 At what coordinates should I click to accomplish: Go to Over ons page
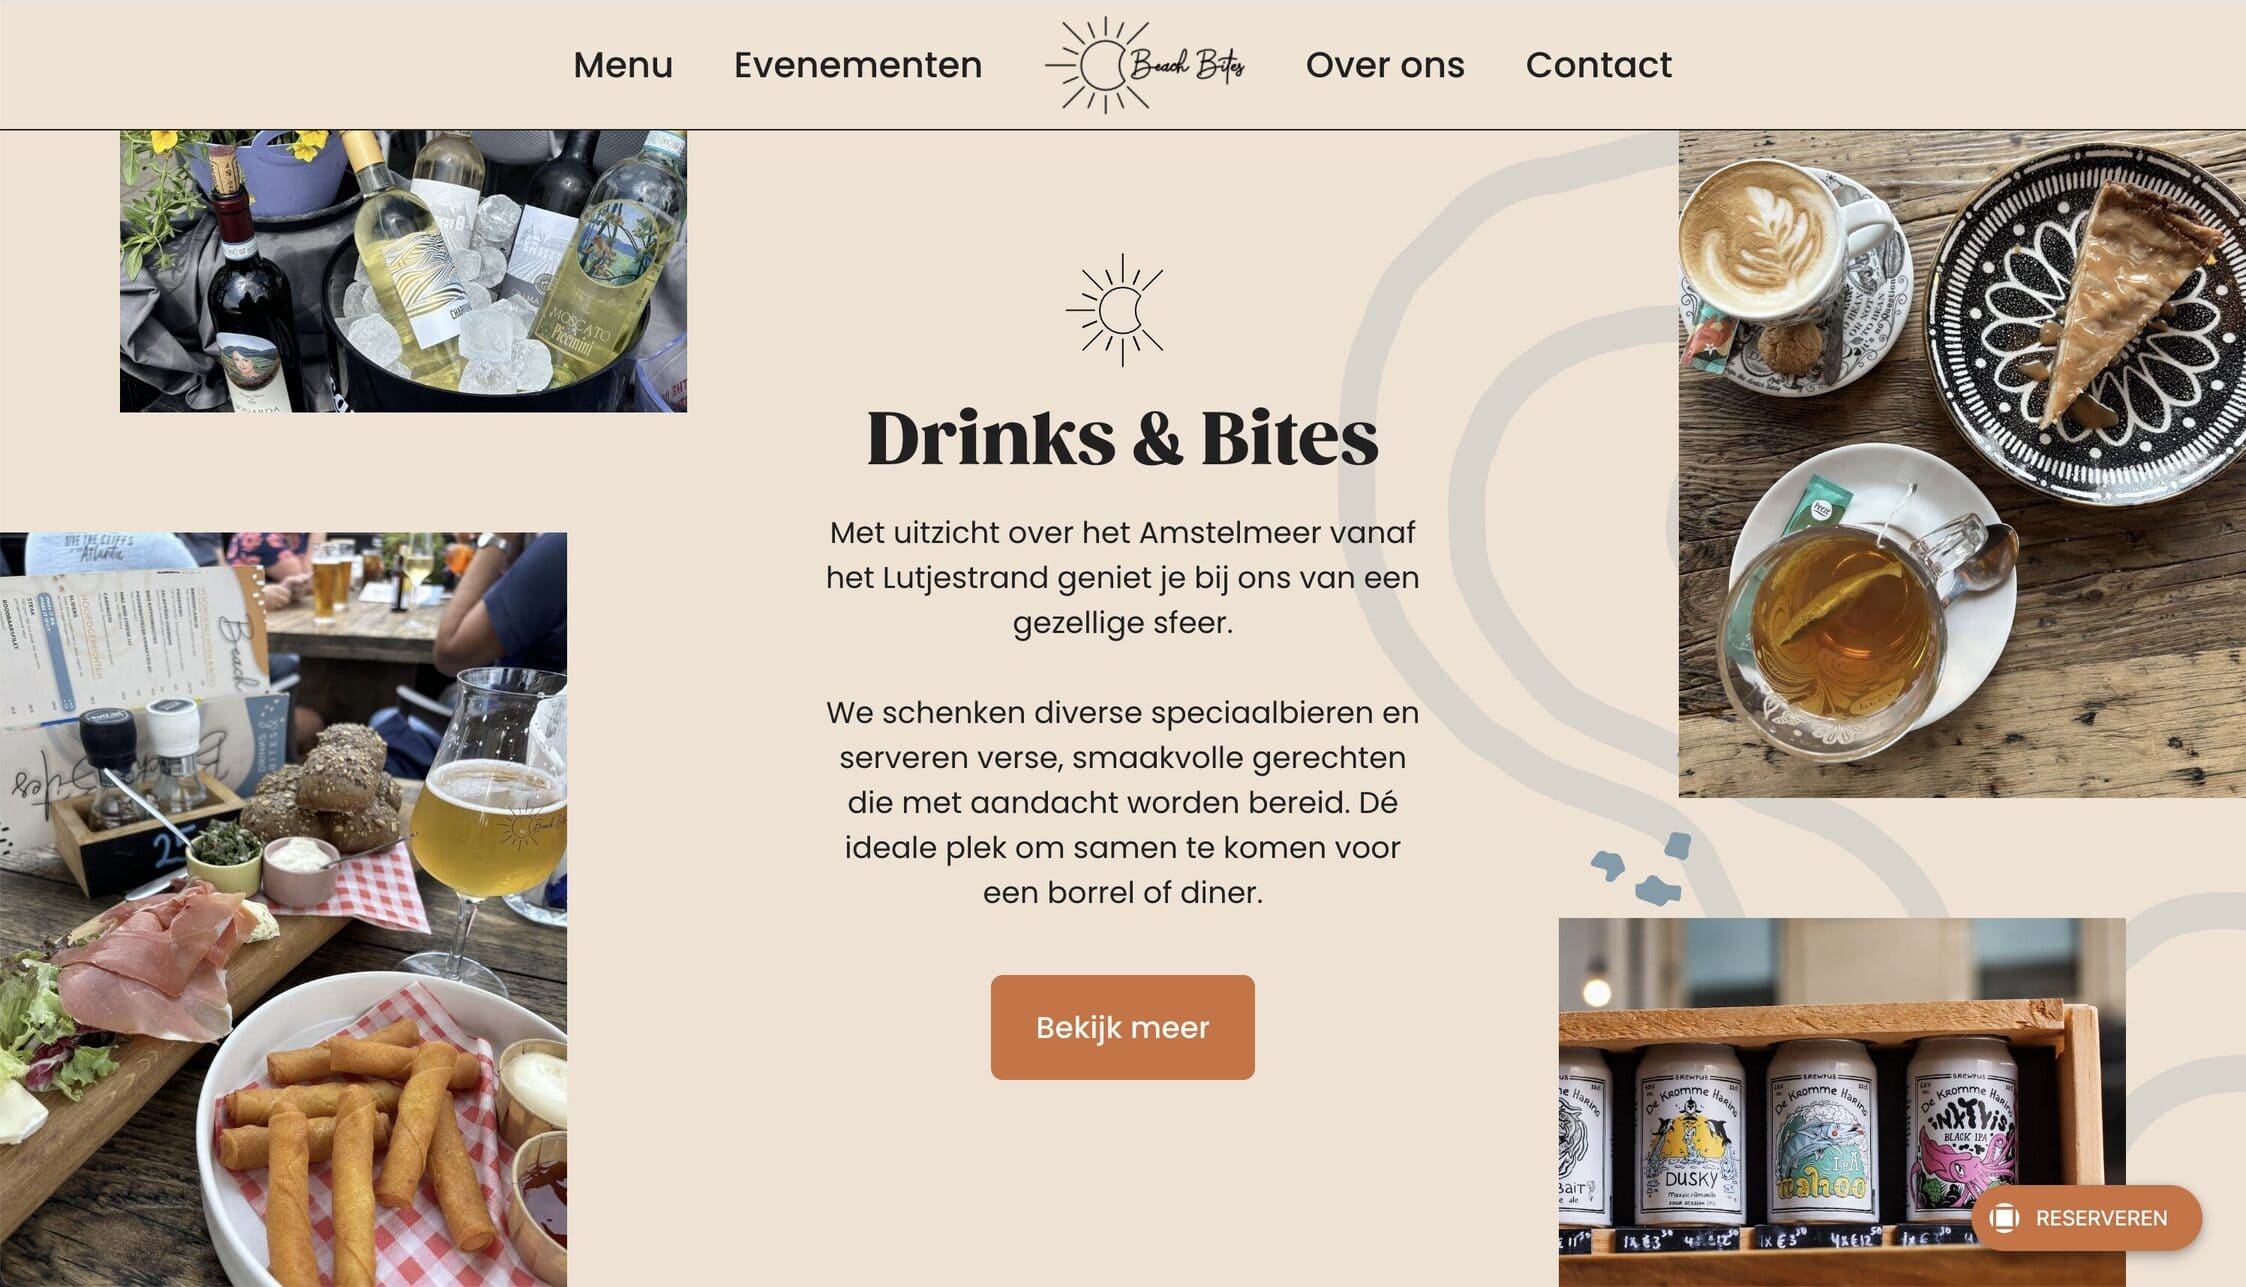(x=1385, y=65)
